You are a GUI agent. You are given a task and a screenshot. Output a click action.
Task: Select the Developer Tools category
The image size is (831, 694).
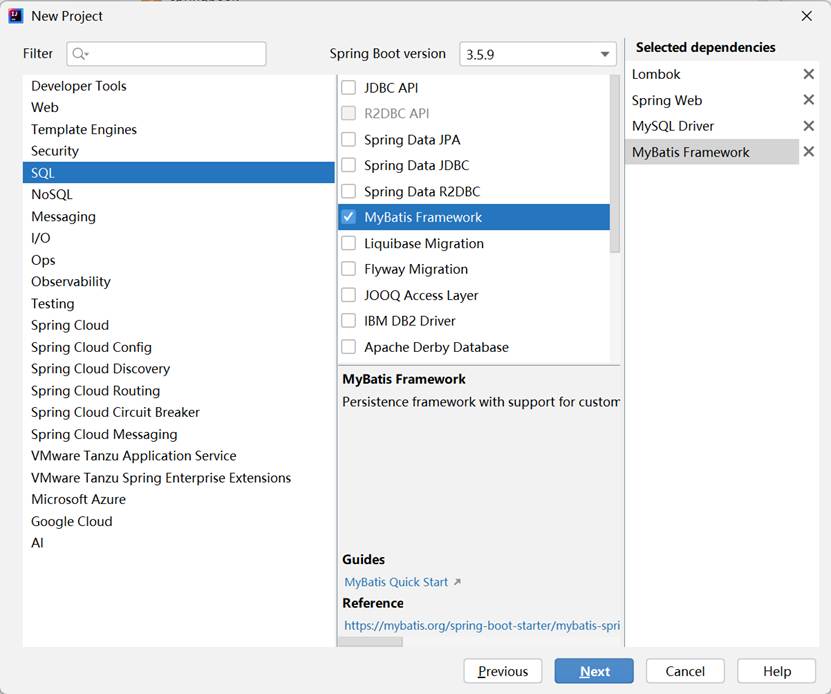point(179,86)
